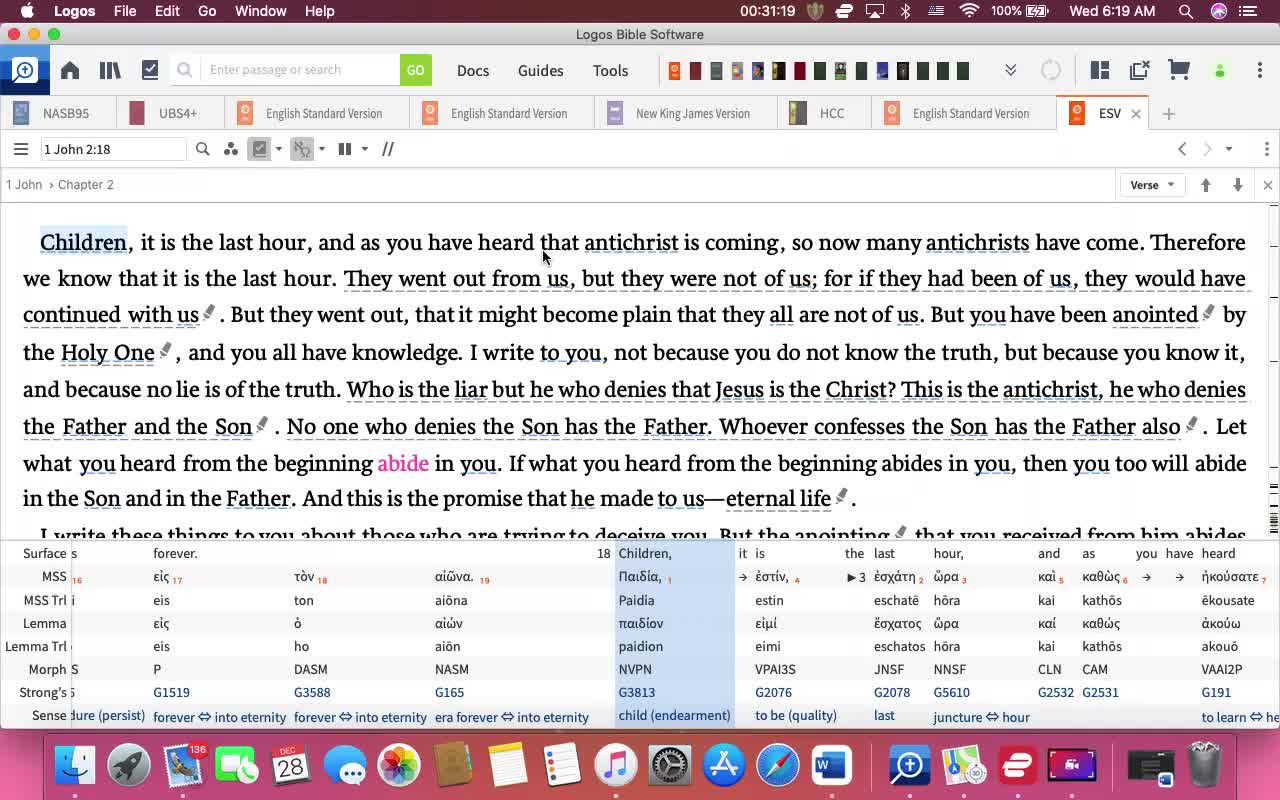Image resolution: width=1280 pixels, height=800 pixels.
Task: Open interlinear pane options dropdown arrow
Action: click(279, 149)
